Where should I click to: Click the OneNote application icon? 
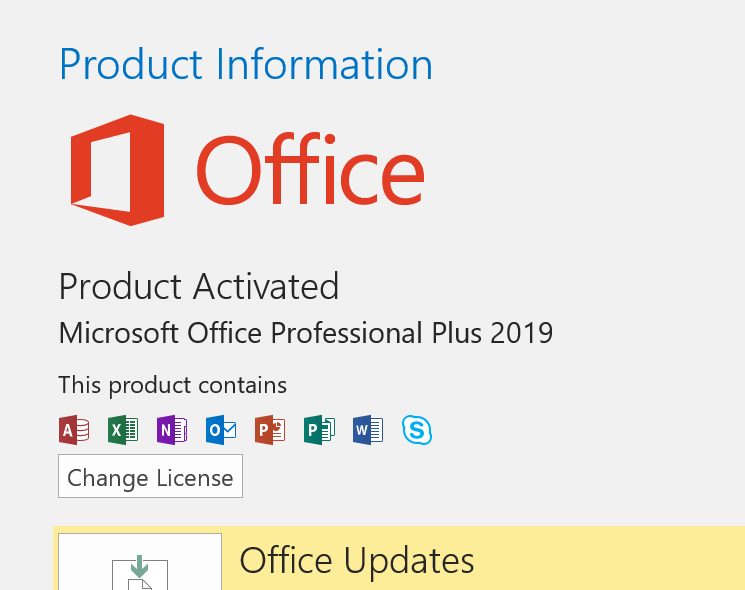coord(172,430)
